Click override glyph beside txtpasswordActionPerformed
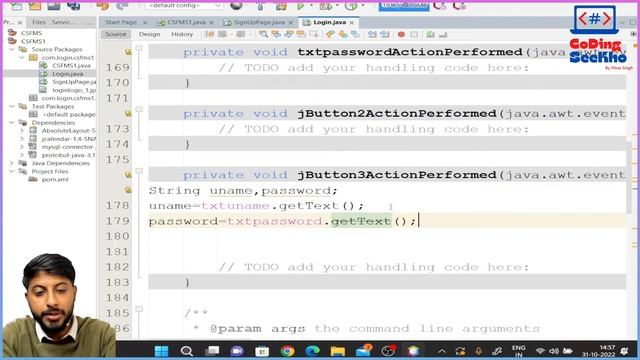Screen dimensions: 640x360 [128, 52]
